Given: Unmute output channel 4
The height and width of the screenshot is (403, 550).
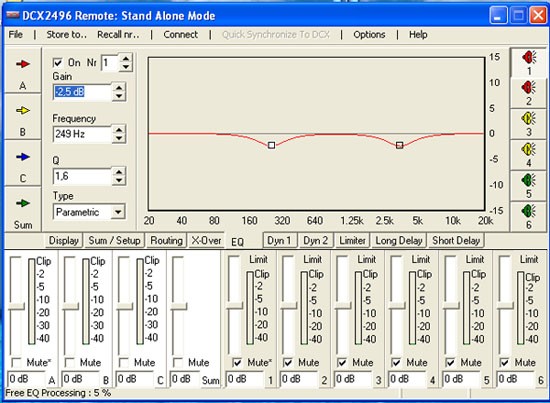Looking at the screenshot, I should [396, 362].
